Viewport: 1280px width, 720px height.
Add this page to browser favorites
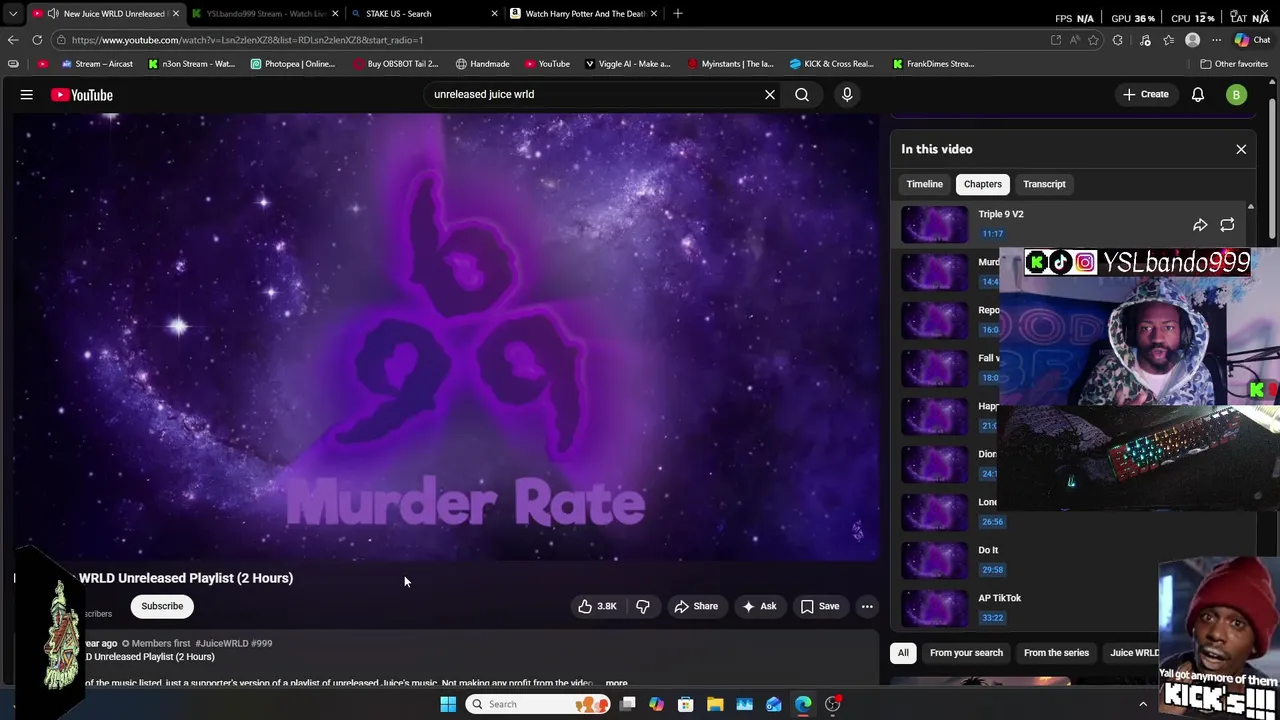1093,40
